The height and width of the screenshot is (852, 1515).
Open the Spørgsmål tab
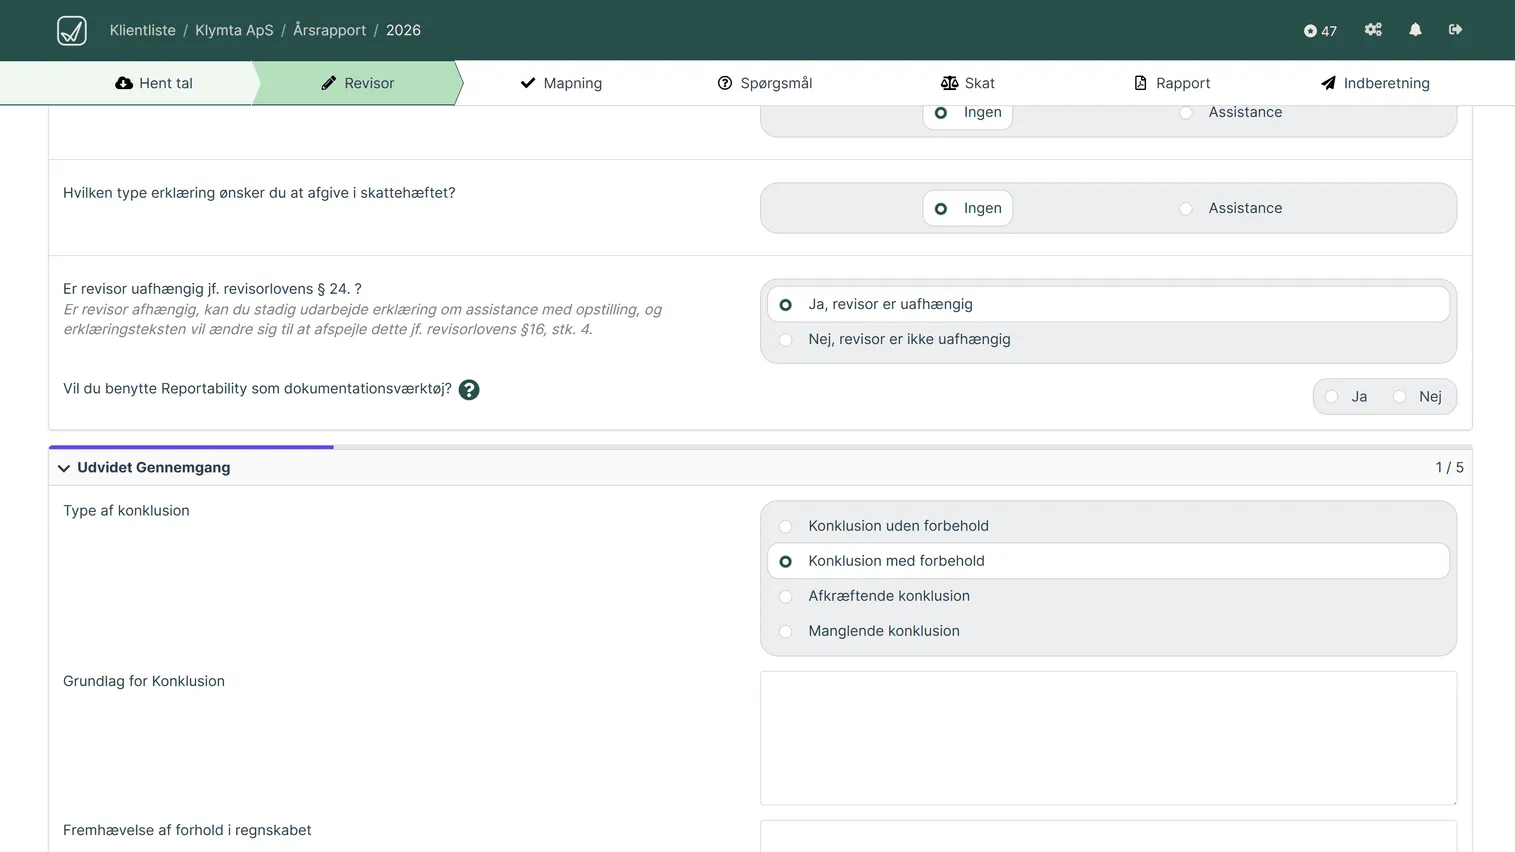pos(765,83)
